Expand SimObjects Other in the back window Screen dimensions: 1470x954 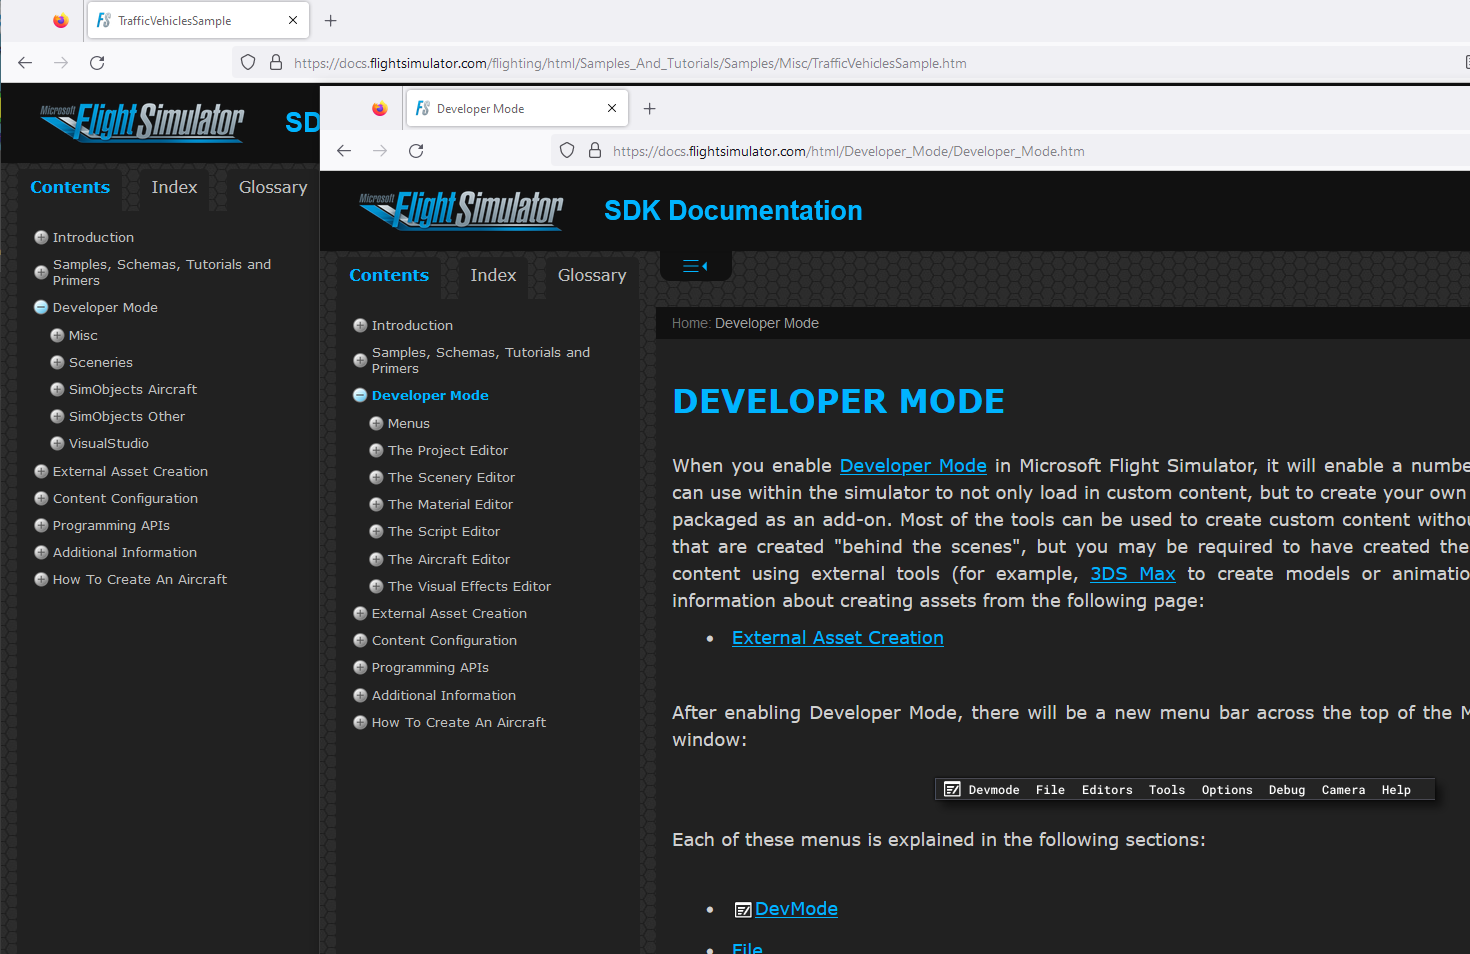coord(57,417)
